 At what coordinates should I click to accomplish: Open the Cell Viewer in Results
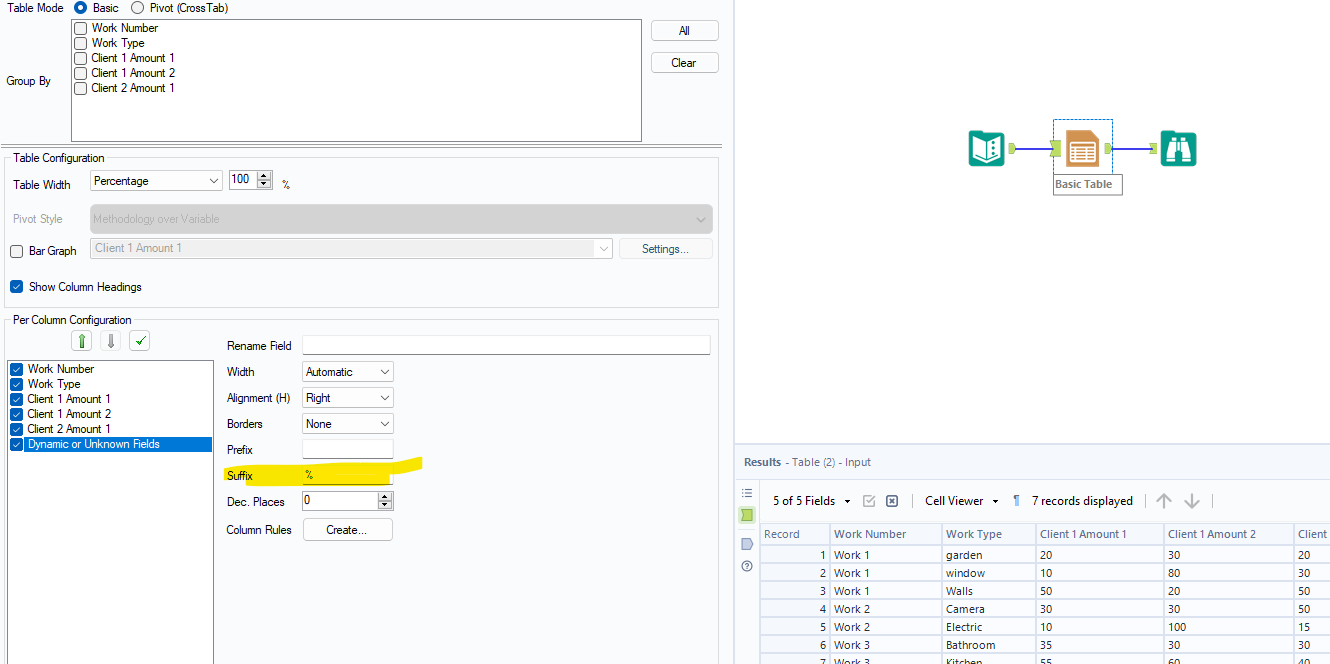958,500
